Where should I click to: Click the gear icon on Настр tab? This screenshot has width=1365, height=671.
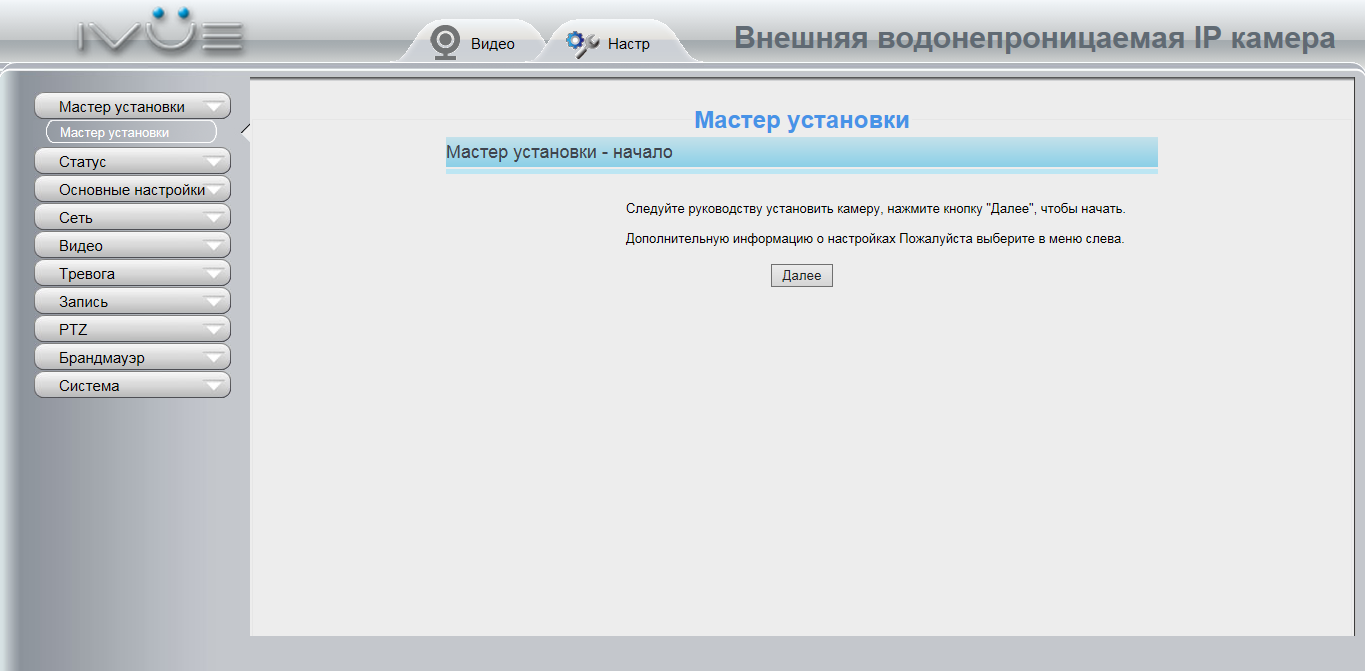click(582, 43)
